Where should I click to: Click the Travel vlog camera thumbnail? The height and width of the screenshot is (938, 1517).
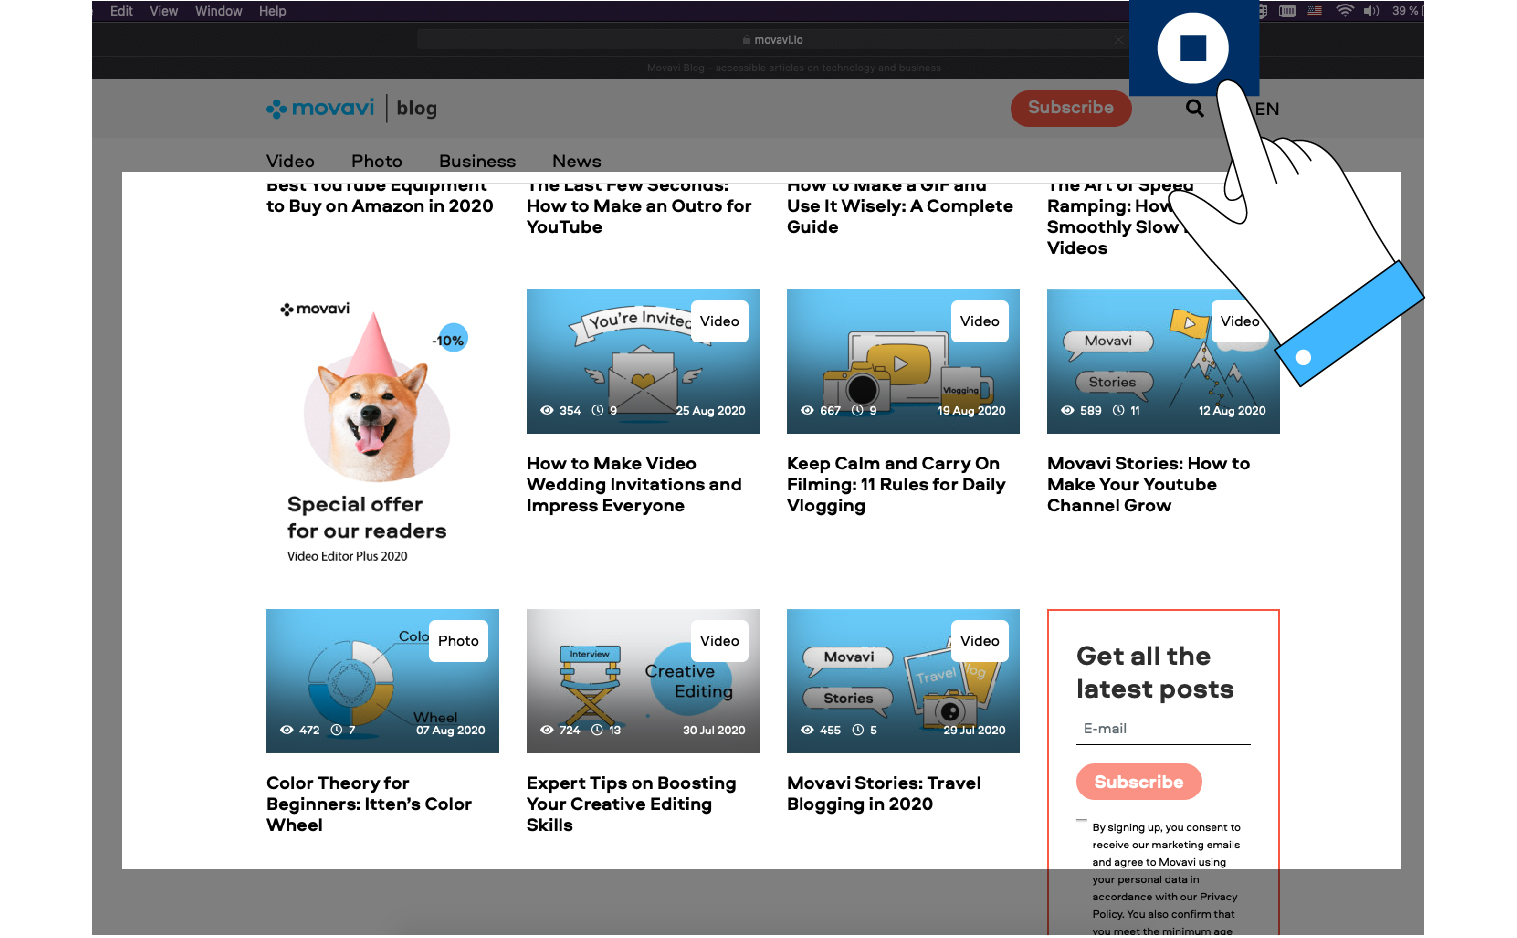click(903, 681)
